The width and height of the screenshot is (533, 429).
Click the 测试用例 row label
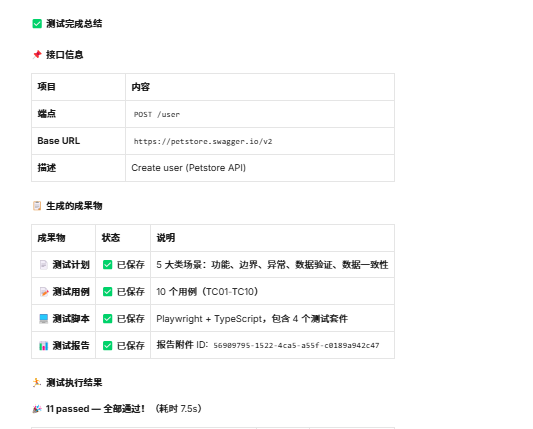point(71,292)
